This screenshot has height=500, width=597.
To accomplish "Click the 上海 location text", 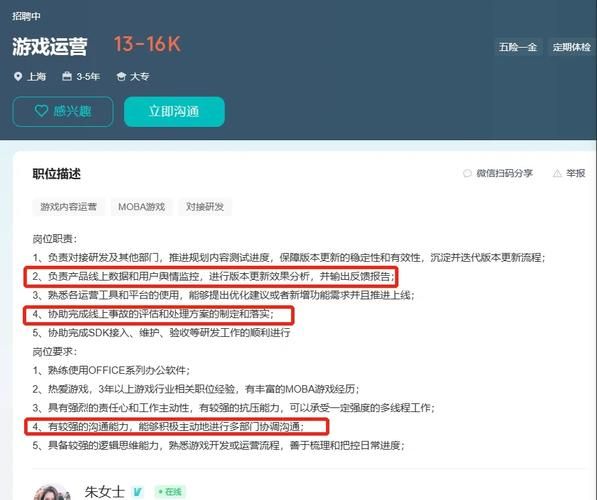I will (x=37, y=77).
